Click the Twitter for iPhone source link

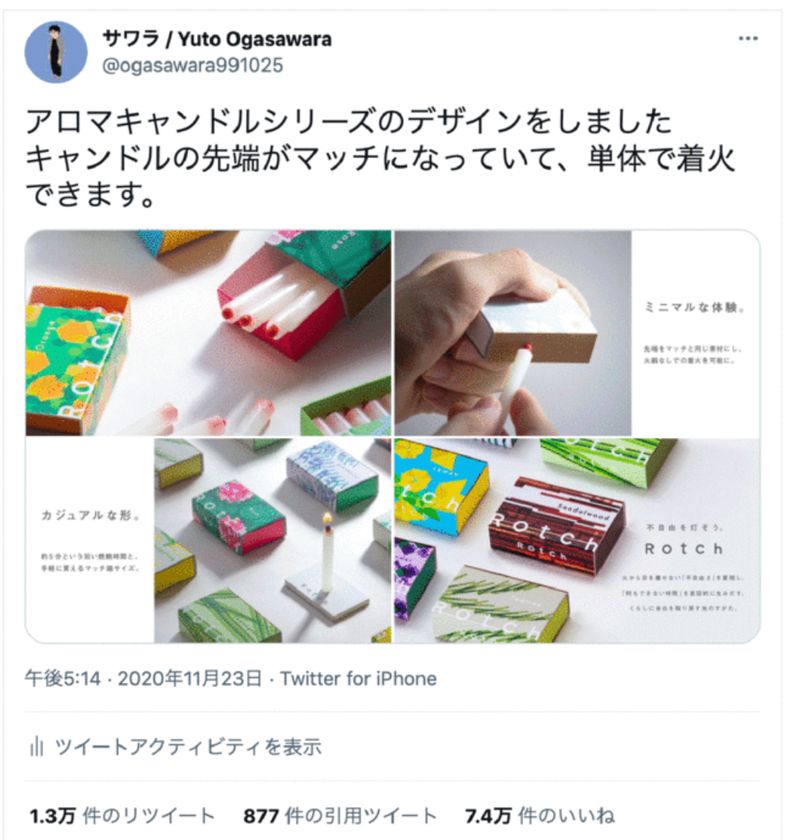pos(358,679)
